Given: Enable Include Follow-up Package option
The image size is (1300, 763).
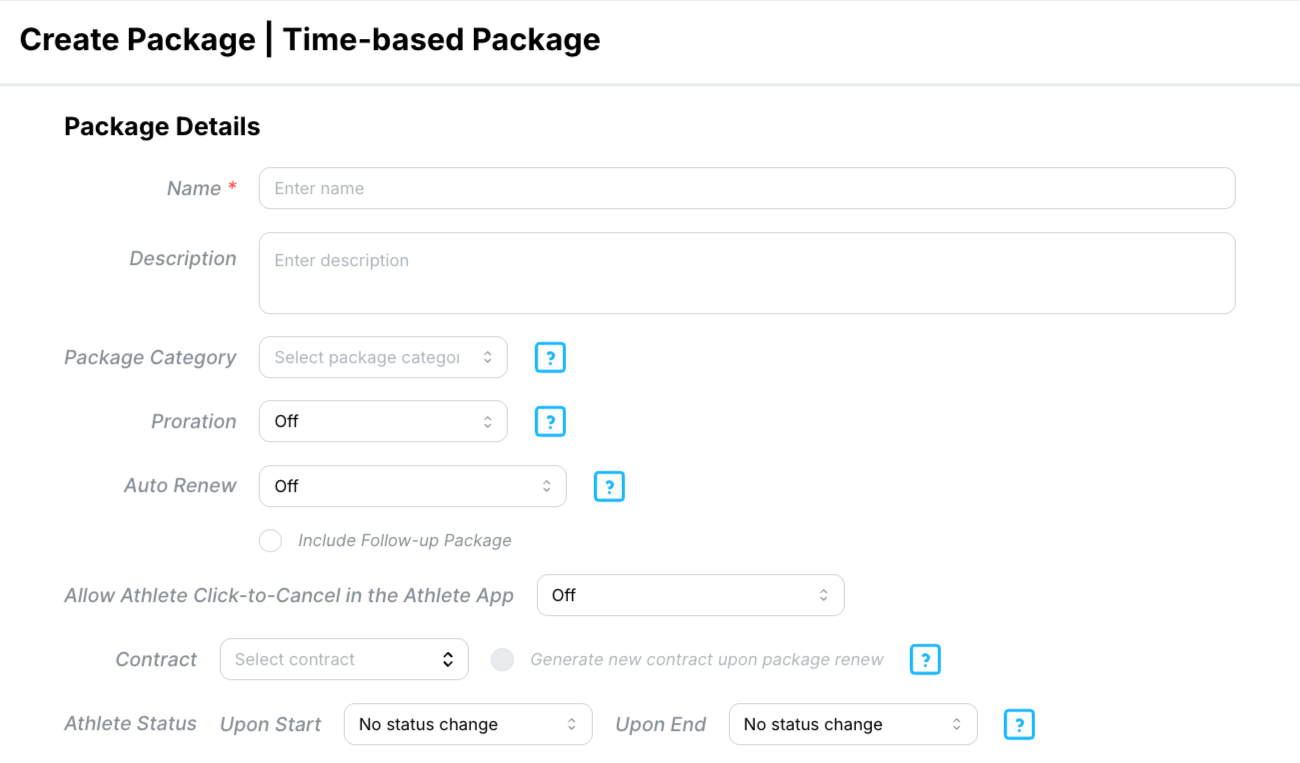Looking at the screenshot, I should (x=270, y=540).
